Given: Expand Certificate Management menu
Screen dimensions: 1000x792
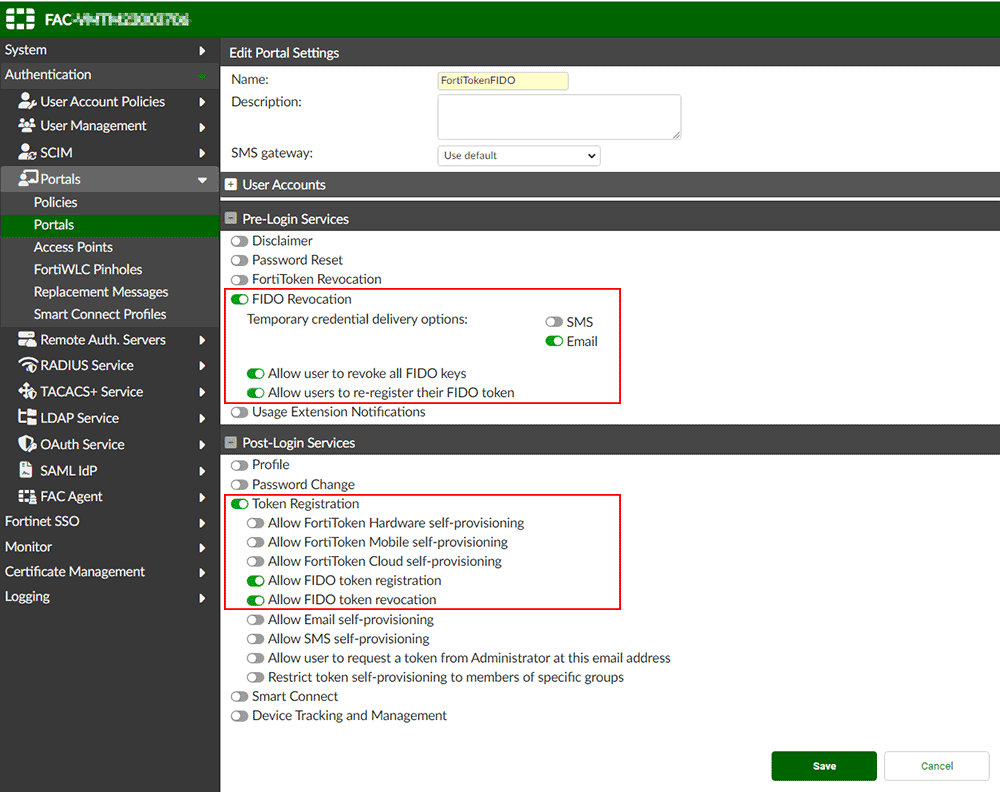Looking at the screenshot, I should [109, 572].
